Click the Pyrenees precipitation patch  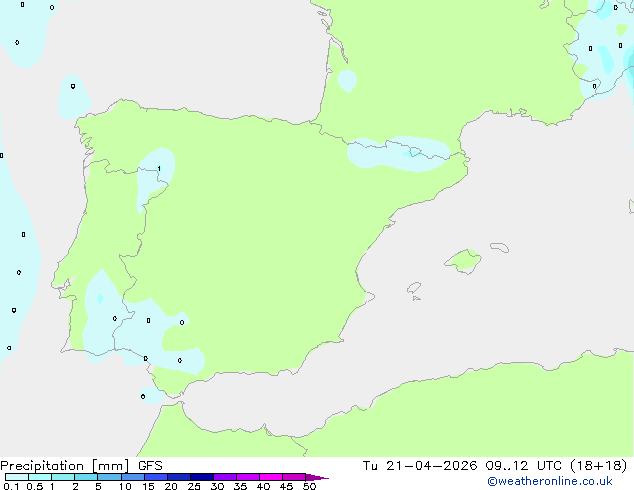(x=399, y=154)
